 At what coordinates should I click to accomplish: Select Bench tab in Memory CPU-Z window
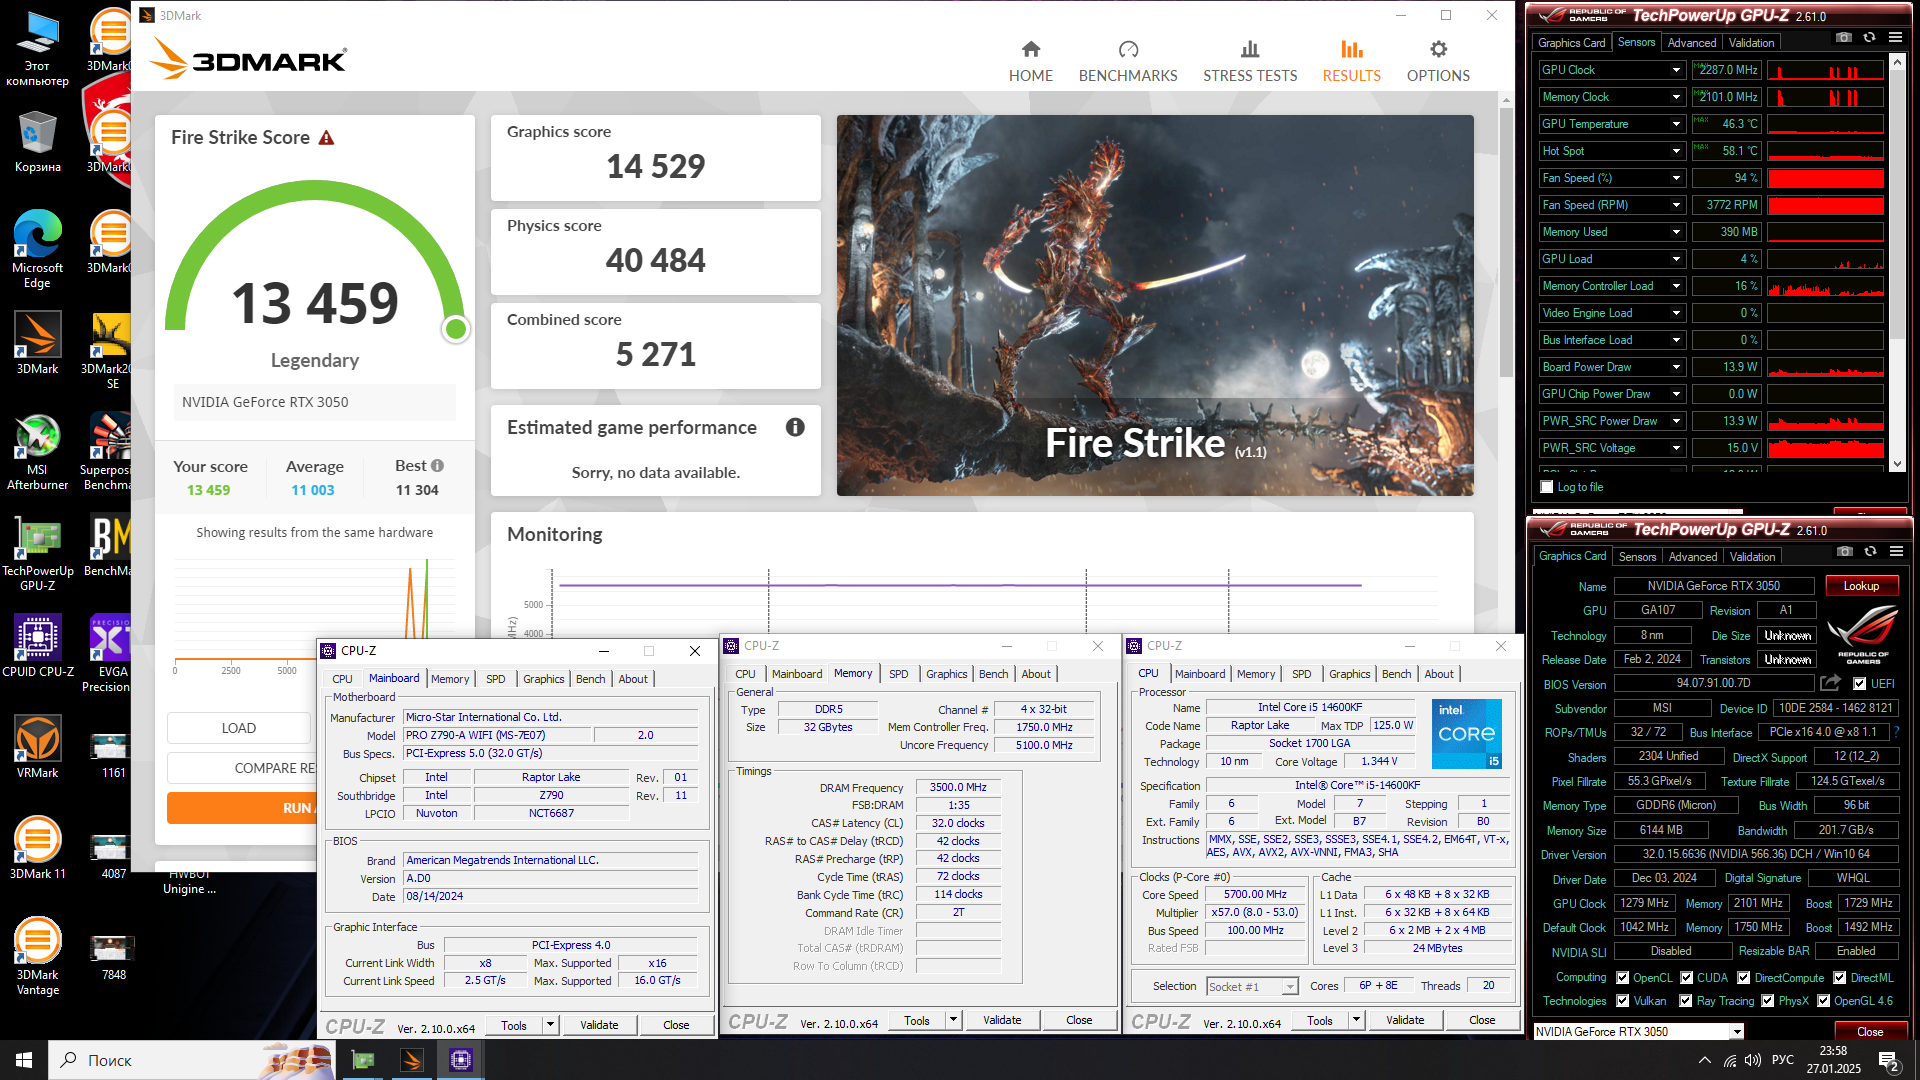tap(993, 674)
